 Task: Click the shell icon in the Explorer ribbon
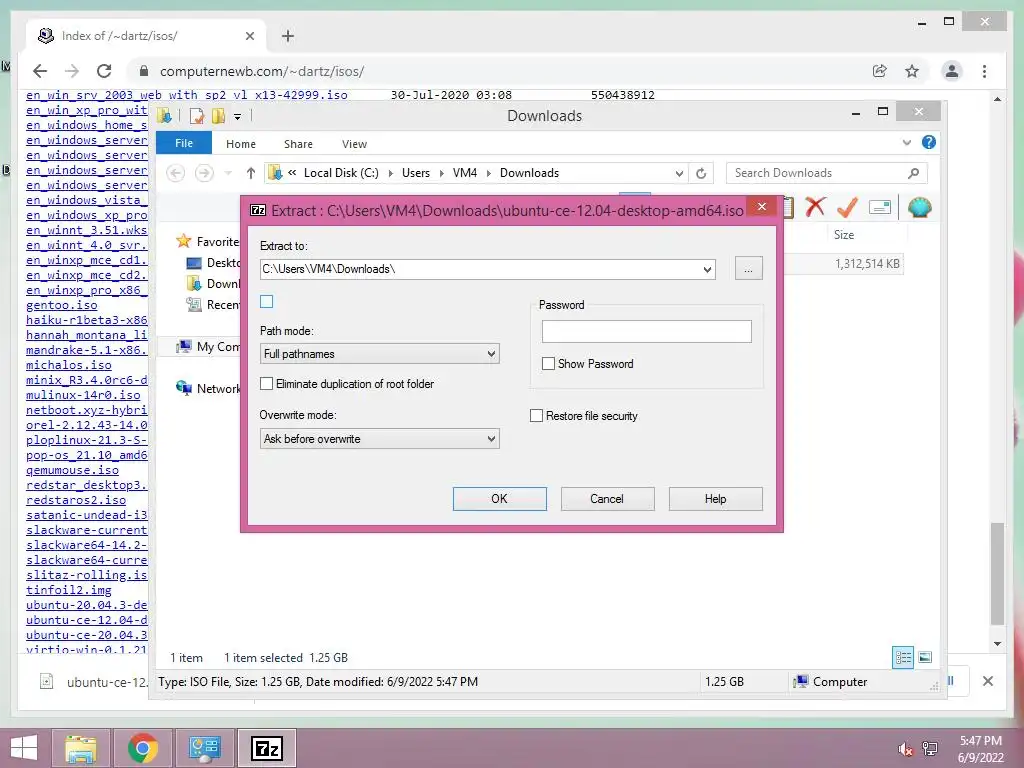pos(920,207)
